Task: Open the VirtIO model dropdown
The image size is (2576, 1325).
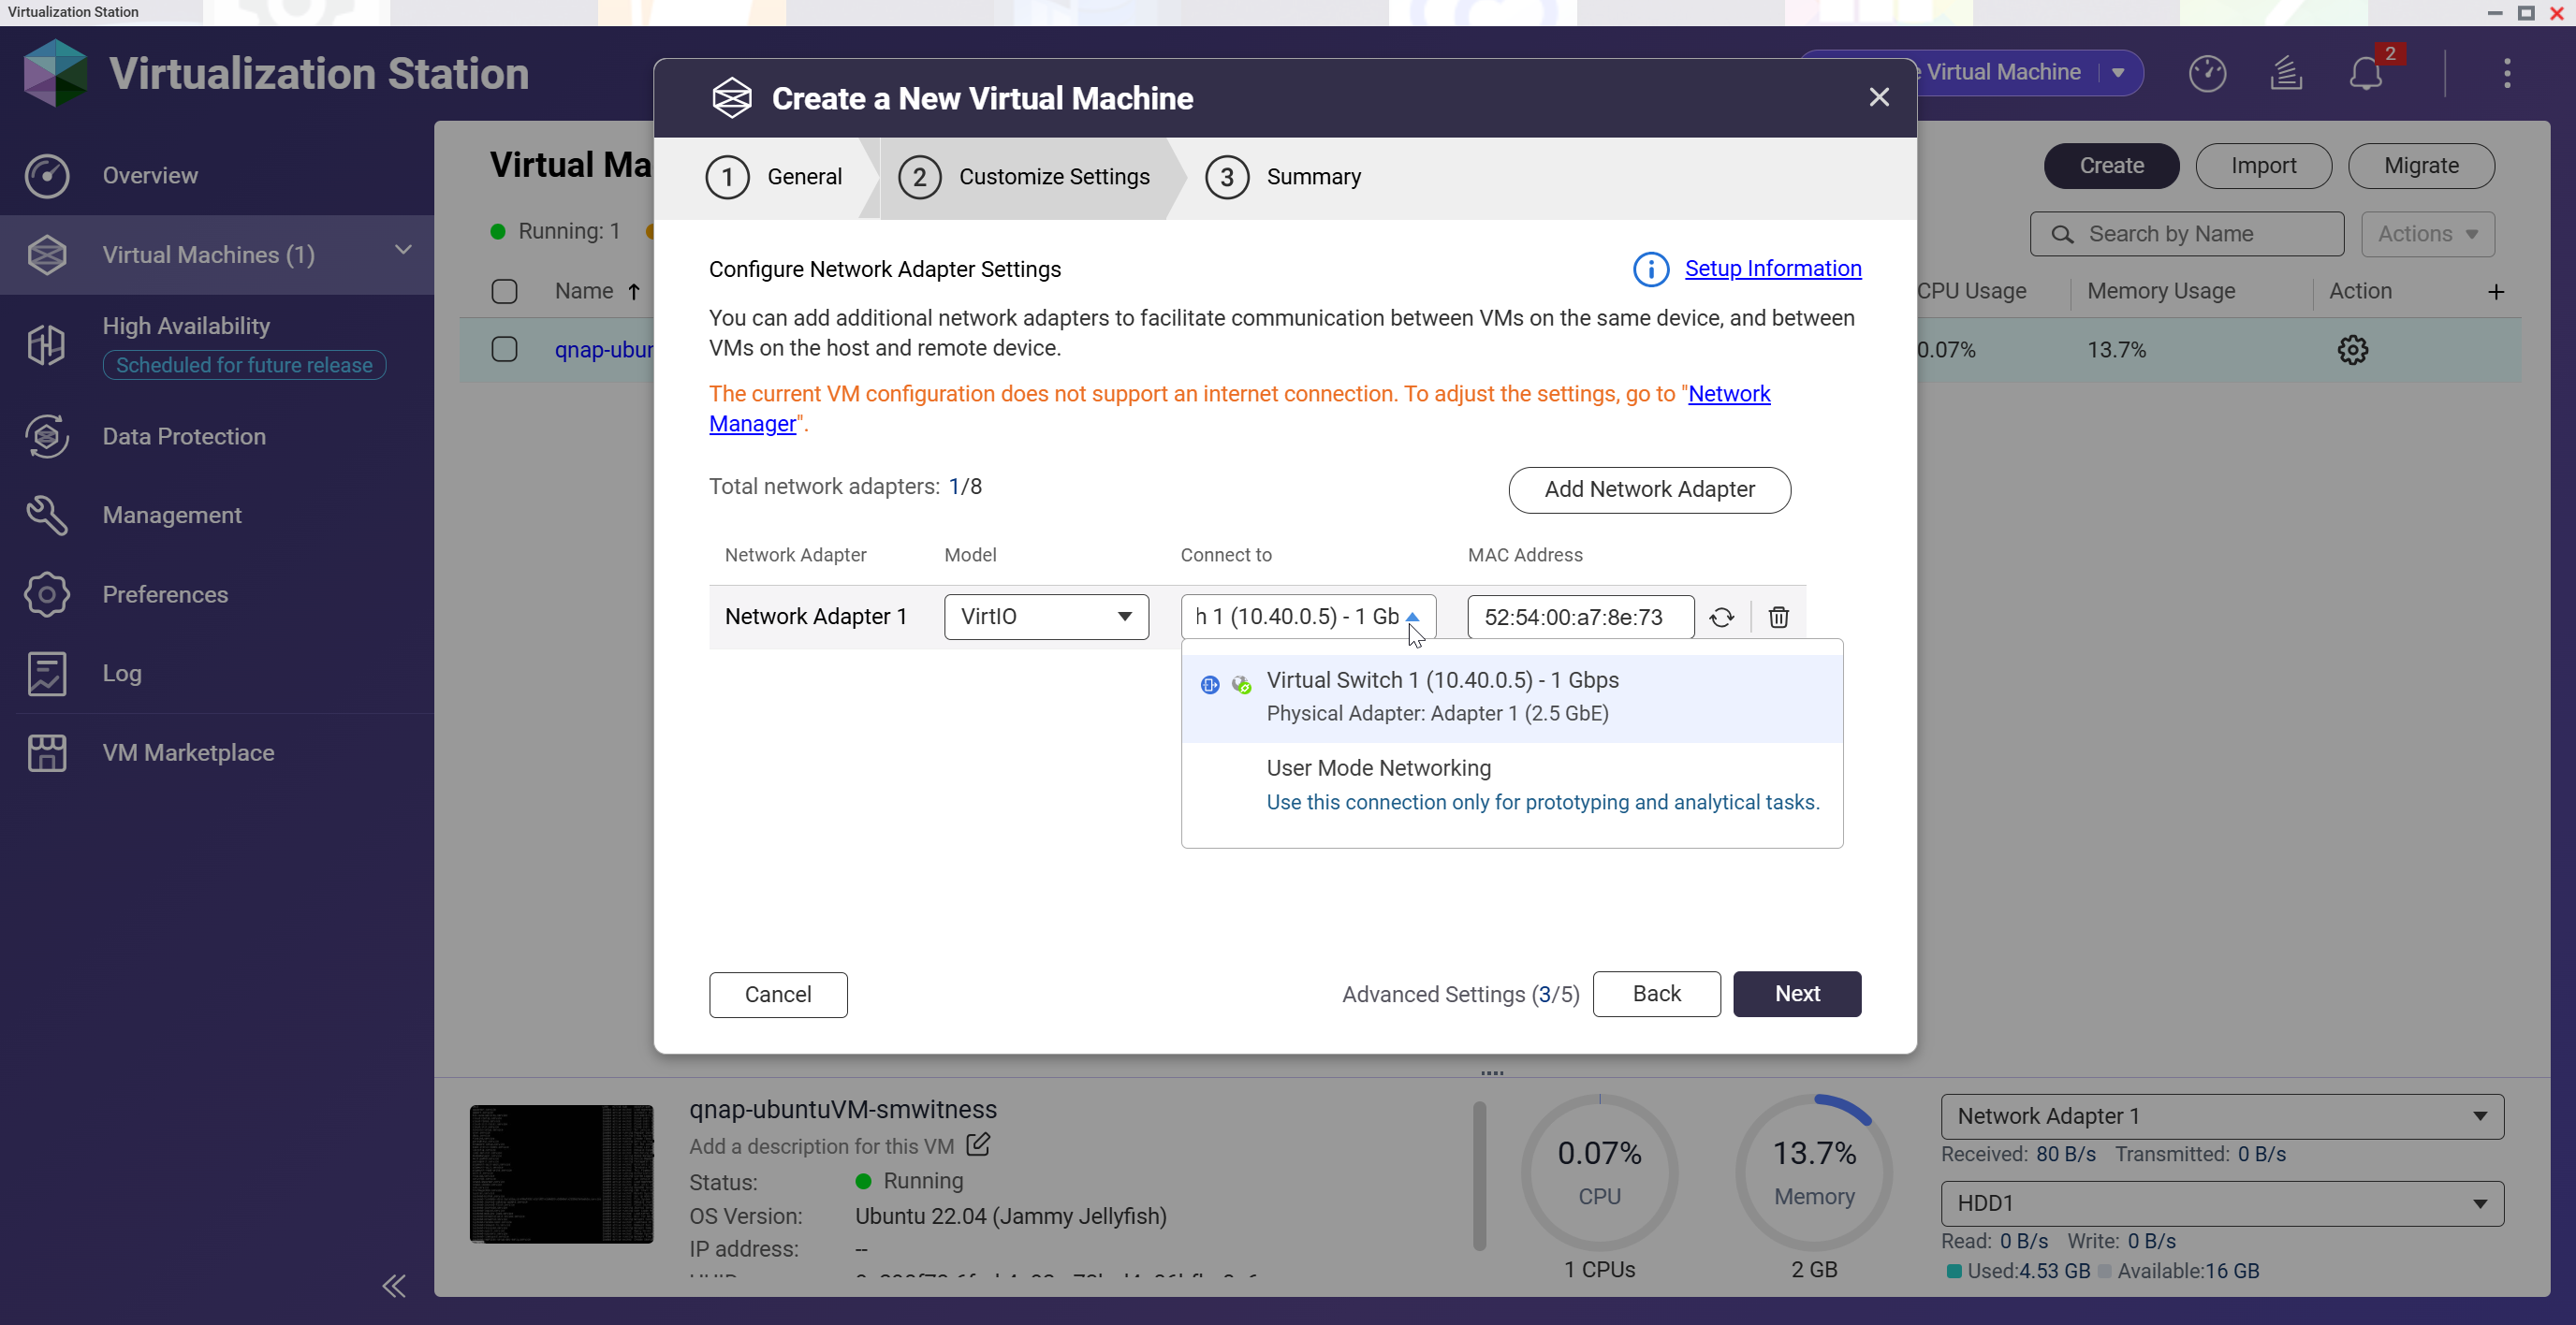Action: [1046, 617]
